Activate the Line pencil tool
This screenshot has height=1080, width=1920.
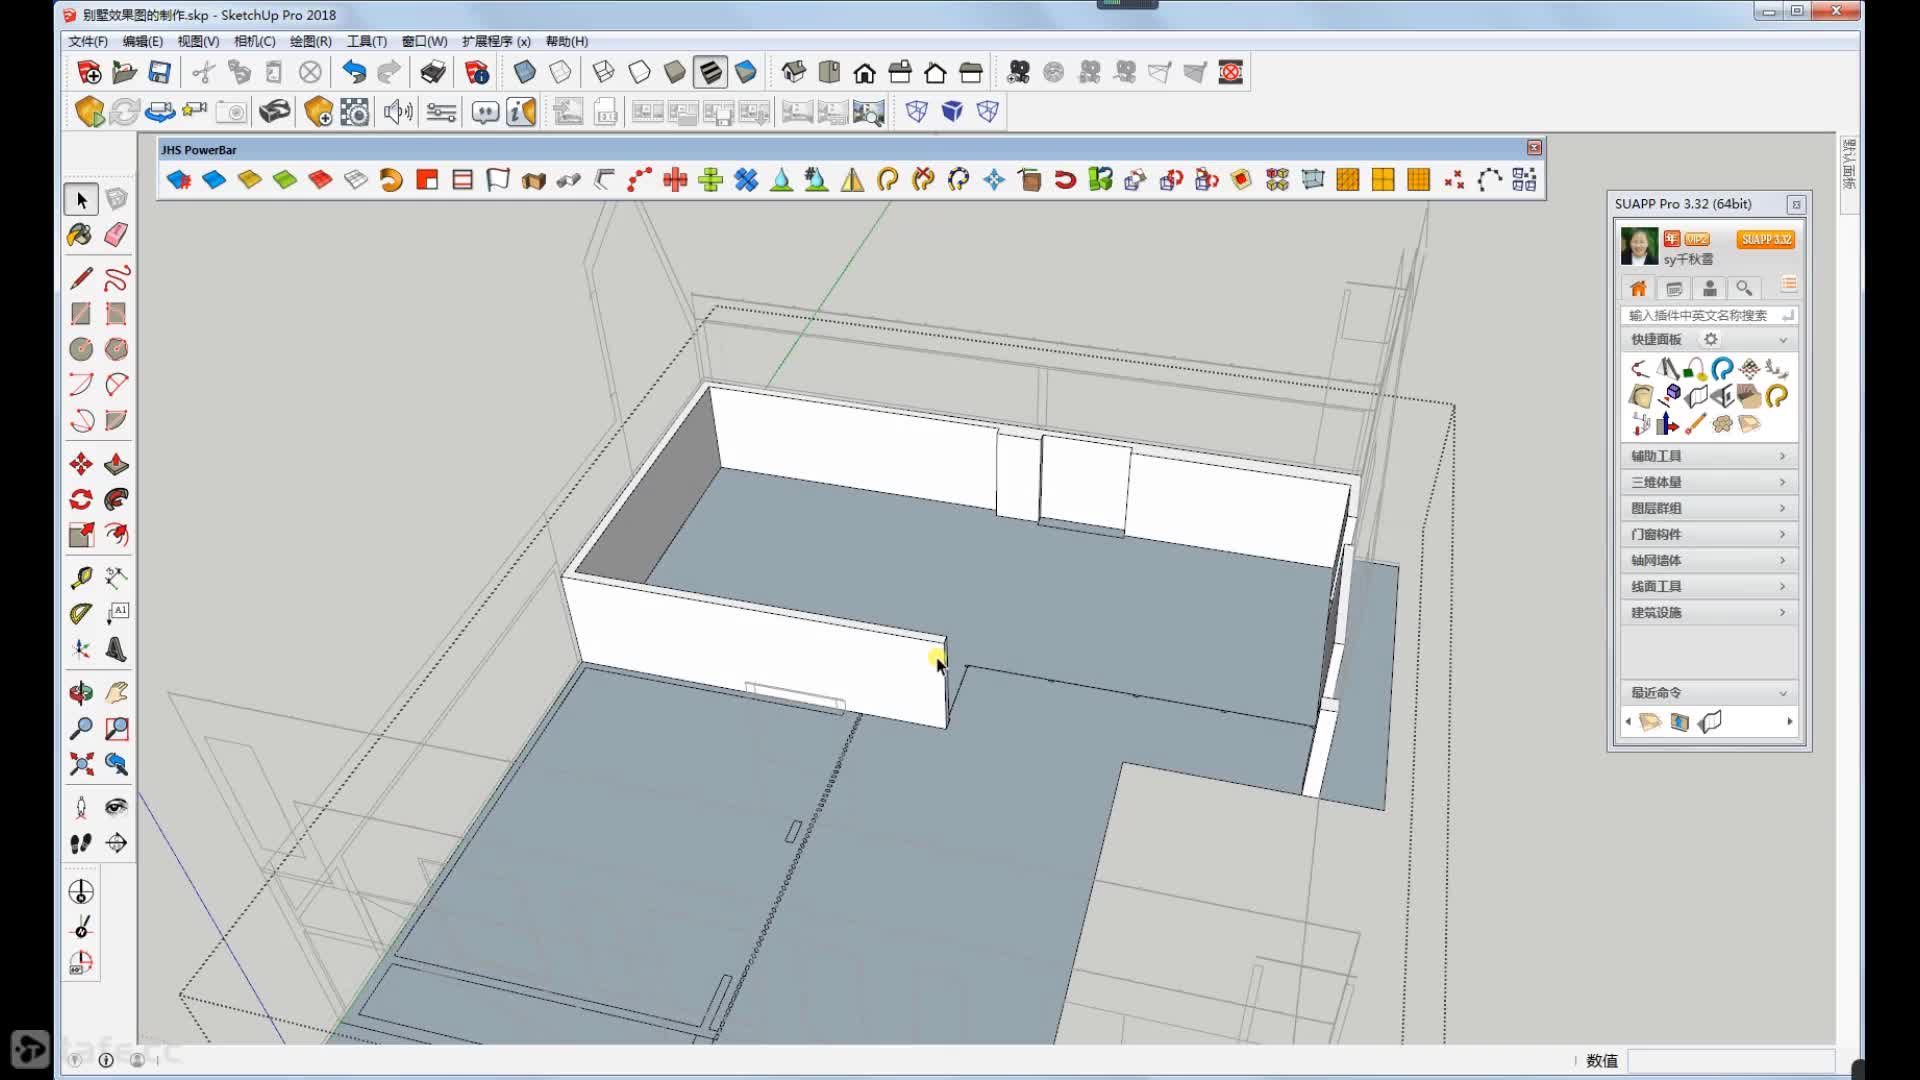81,278
